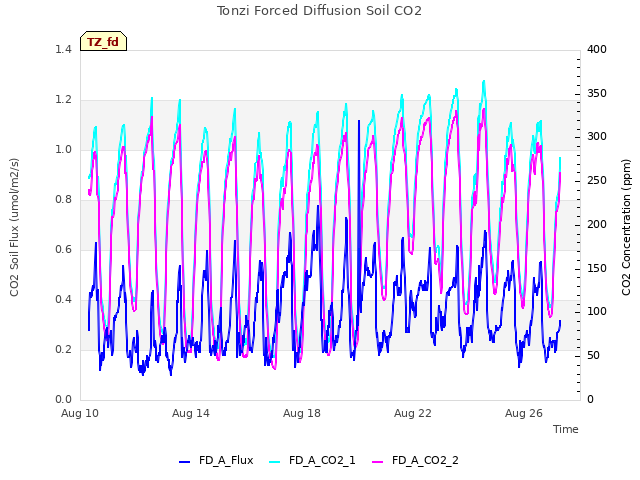The image size is (640, 480).
Task: Click the CO2 Concentration (ppm) axis title
Action: click(626, 227)
